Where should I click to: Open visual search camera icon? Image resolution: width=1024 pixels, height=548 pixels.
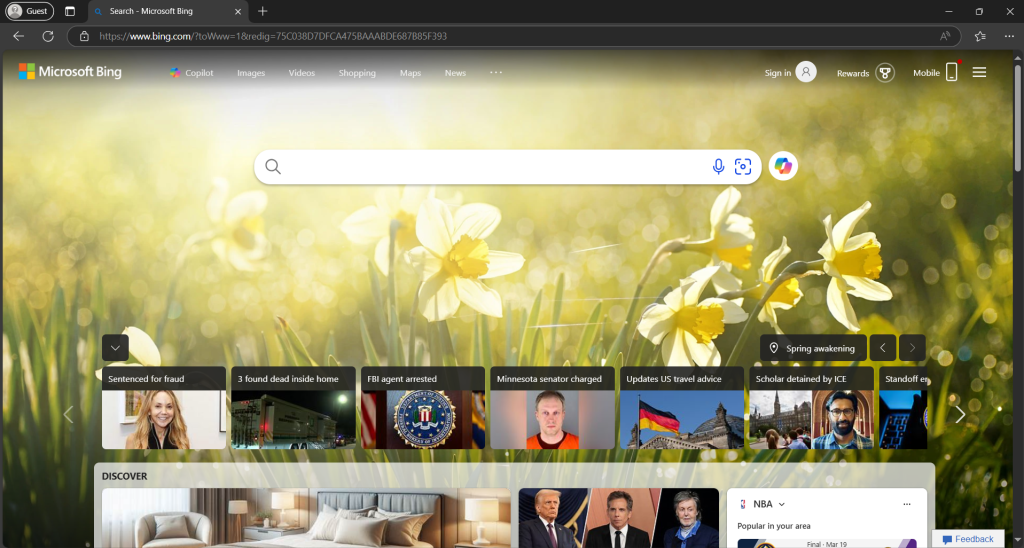pos(743,167)
